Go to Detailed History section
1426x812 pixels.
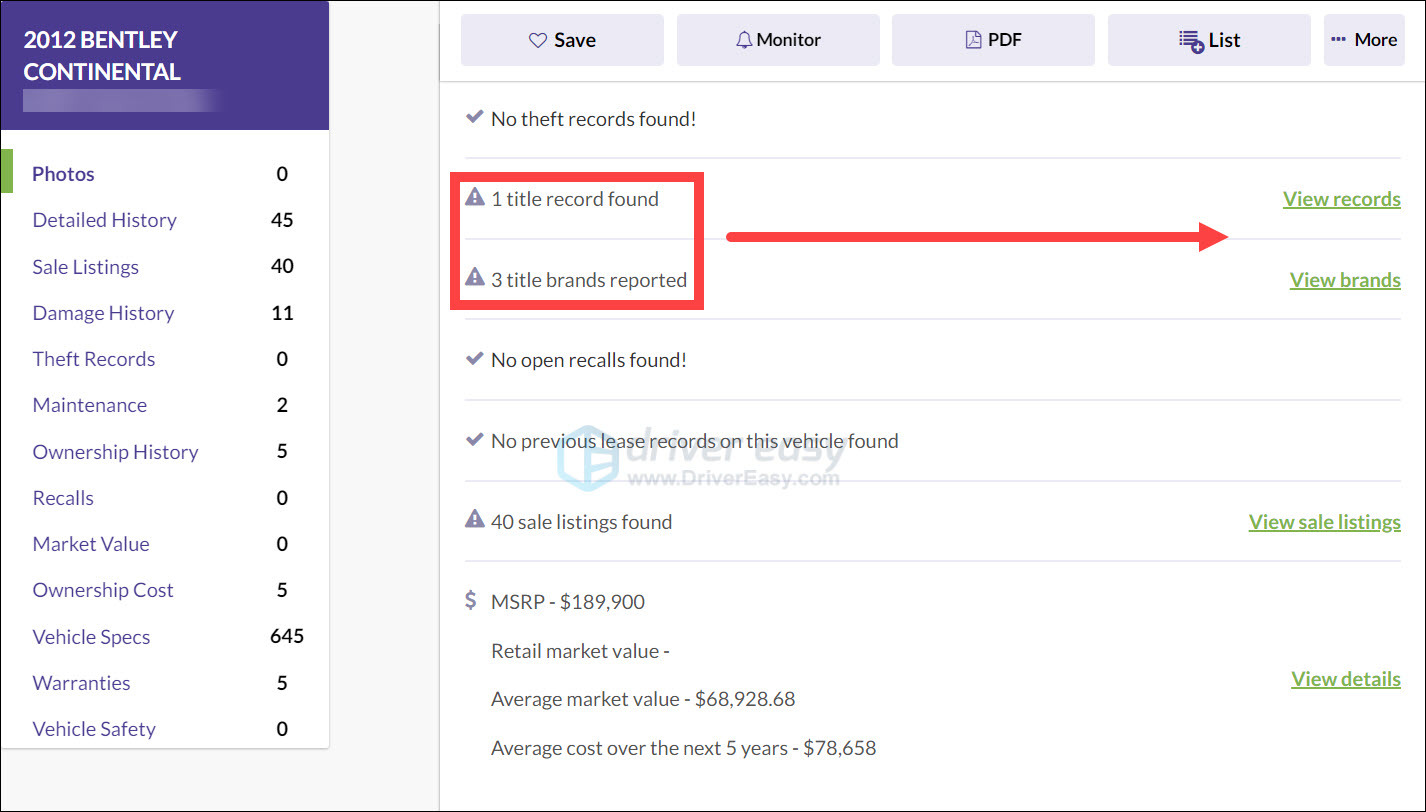coord(104,220)
